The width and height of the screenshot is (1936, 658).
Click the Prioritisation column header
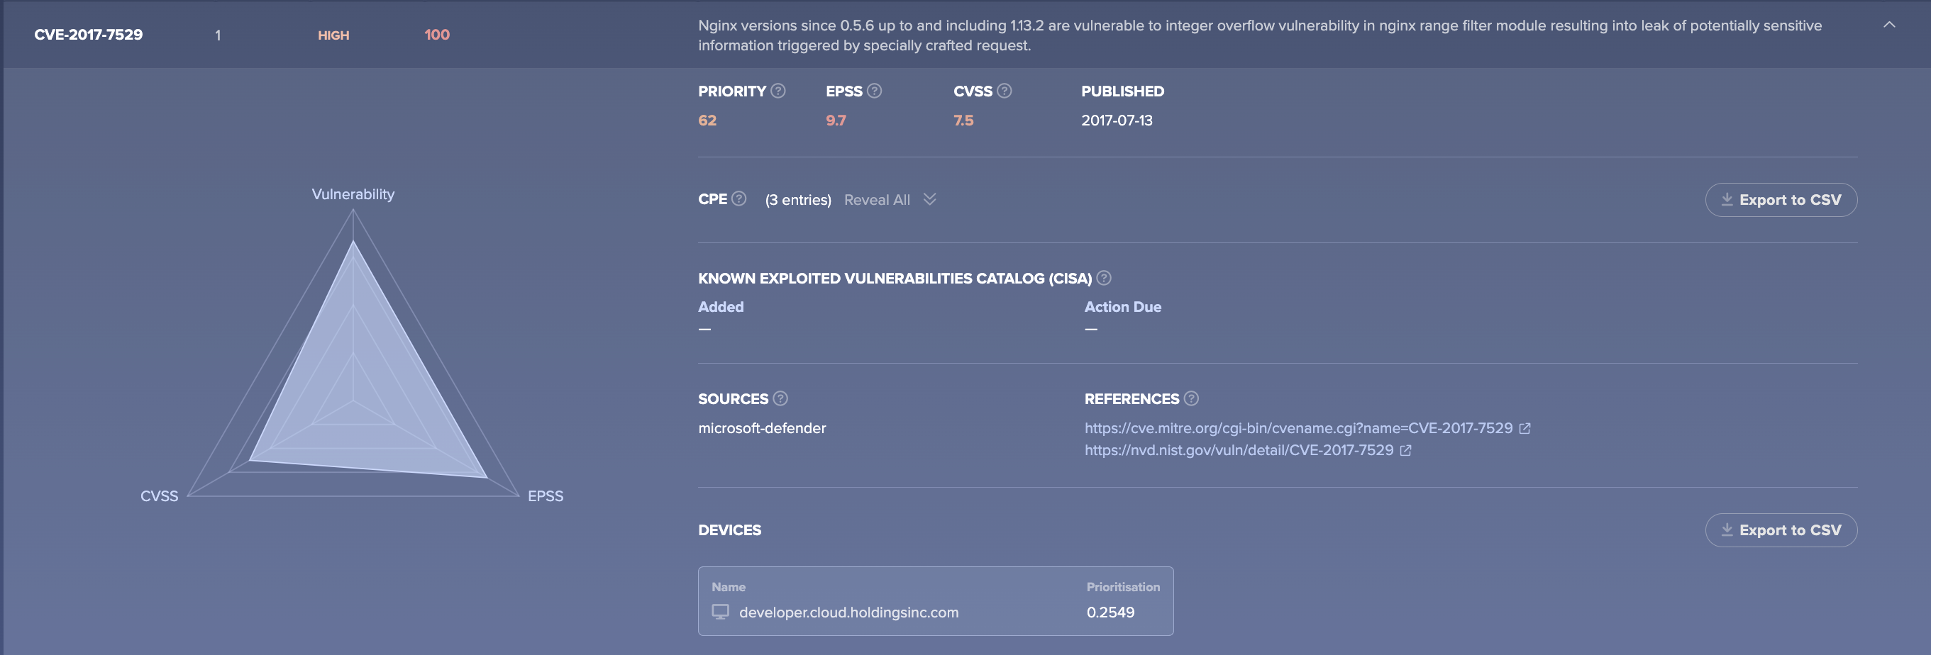click(1123, 587)
